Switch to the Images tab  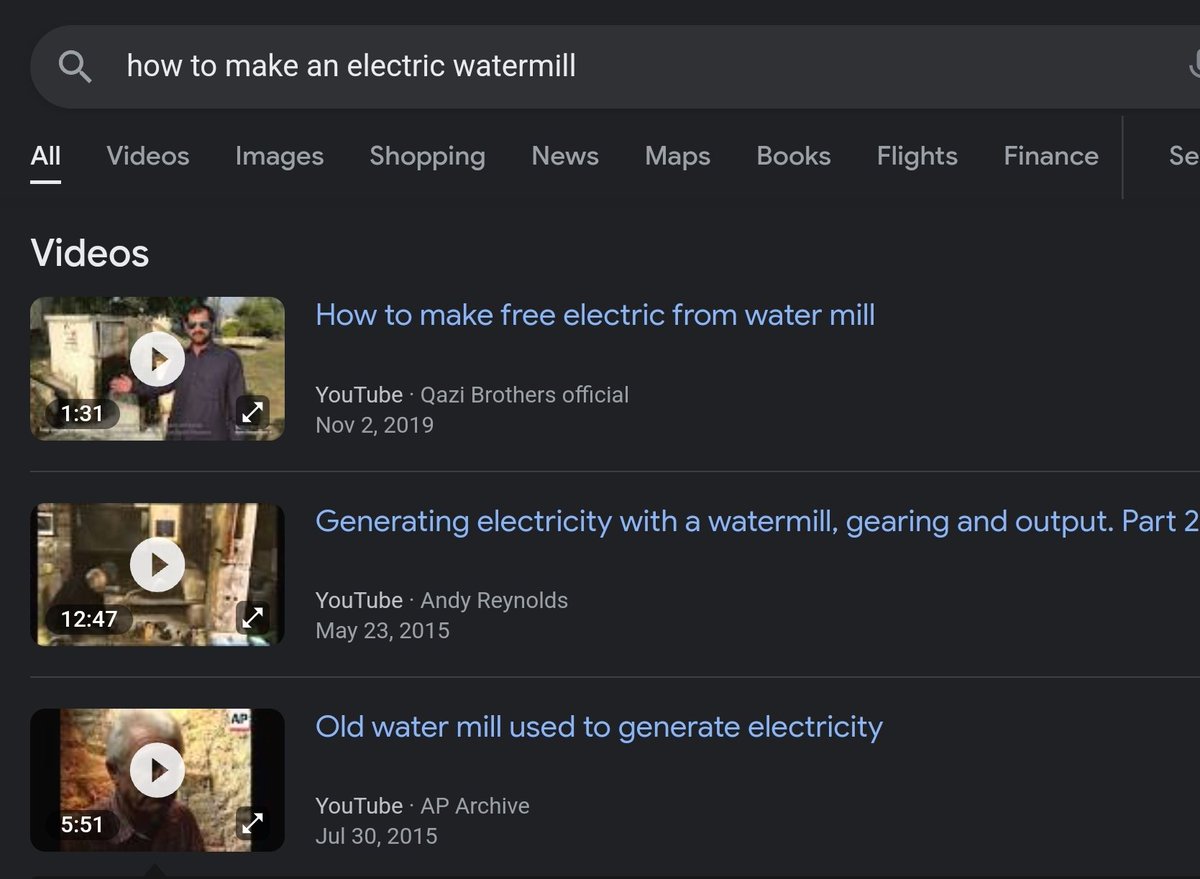coord(279,156)
